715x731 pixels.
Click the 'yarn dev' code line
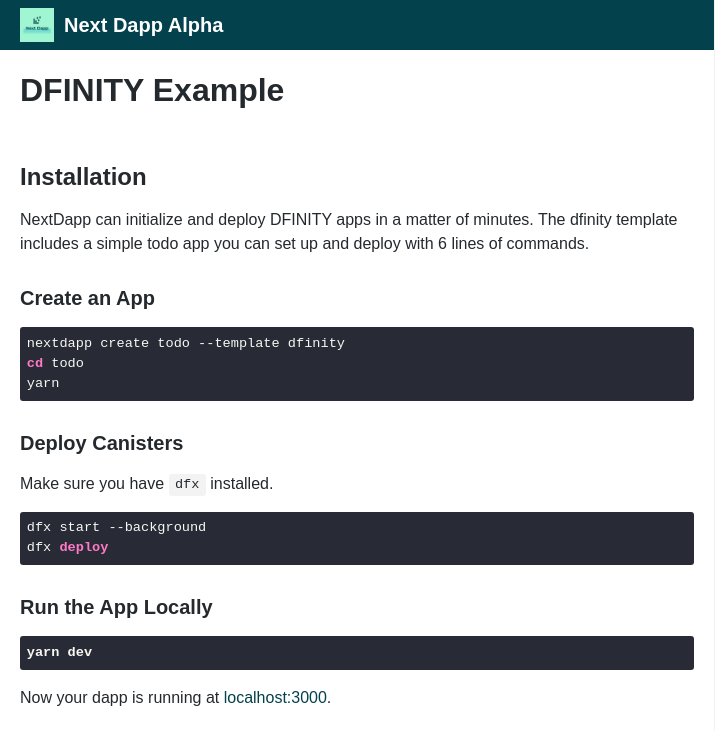tap(59, 652)
